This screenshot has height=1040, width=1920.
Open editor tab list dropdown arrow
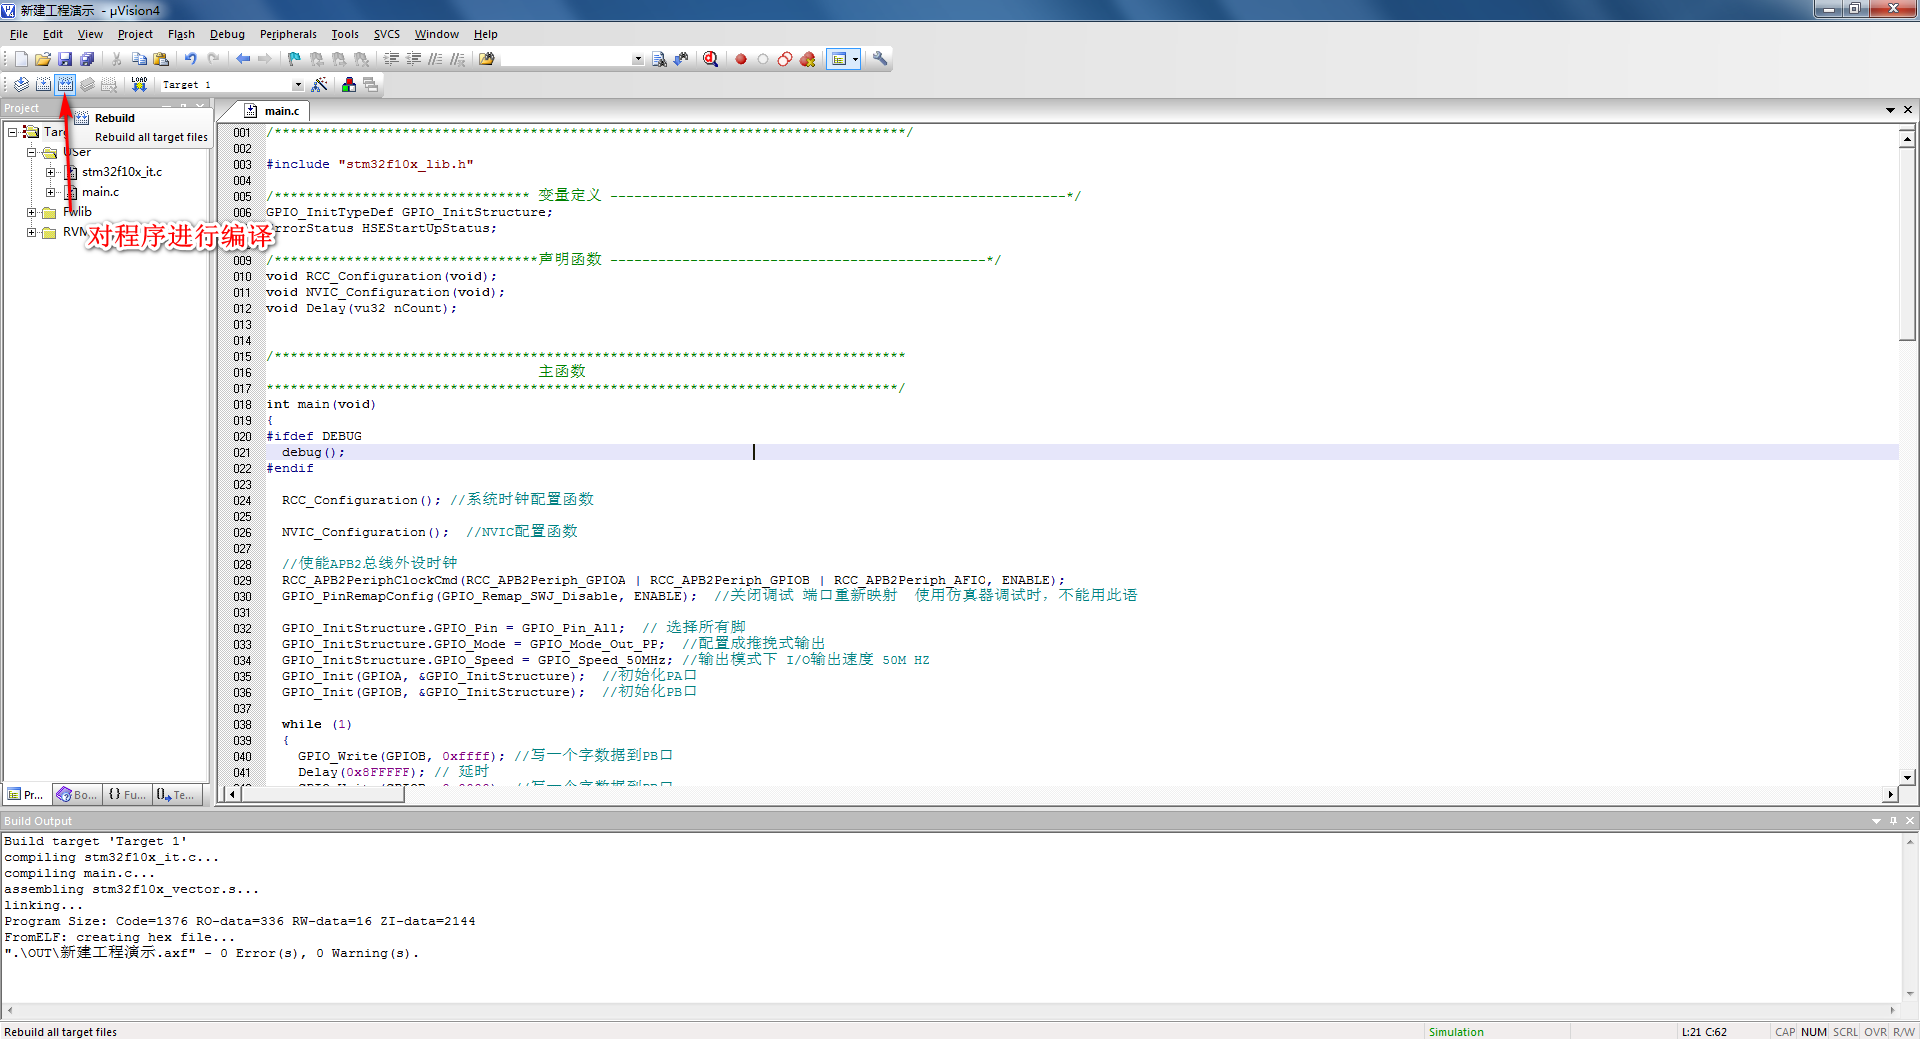1890,110
